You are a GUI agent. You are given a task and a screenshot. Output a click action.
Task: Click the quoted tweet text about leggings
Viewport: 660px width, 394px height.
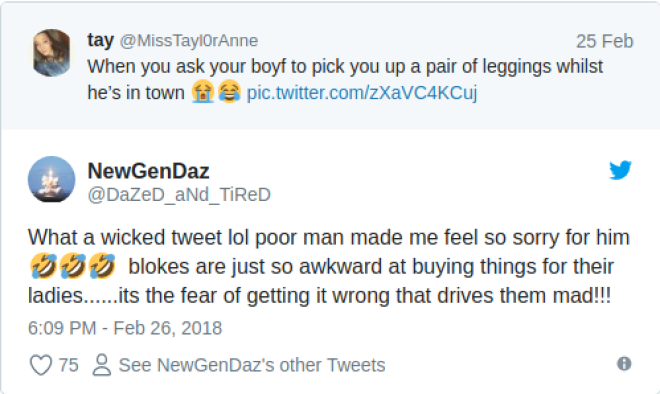[x=345, y=80]
